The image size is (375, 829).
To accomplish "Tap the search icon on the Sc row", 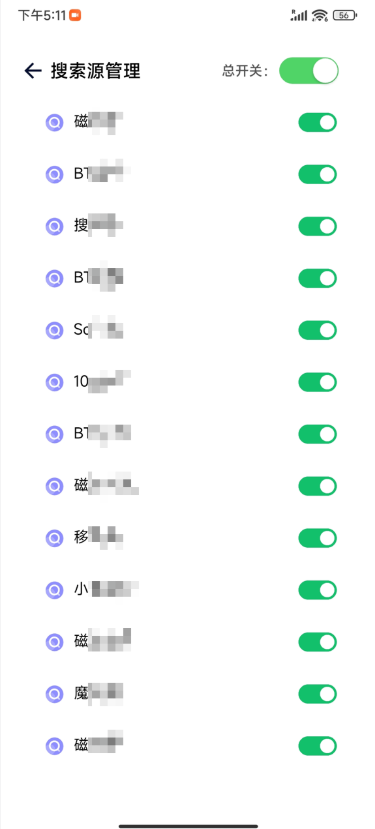I will [54, 330].
